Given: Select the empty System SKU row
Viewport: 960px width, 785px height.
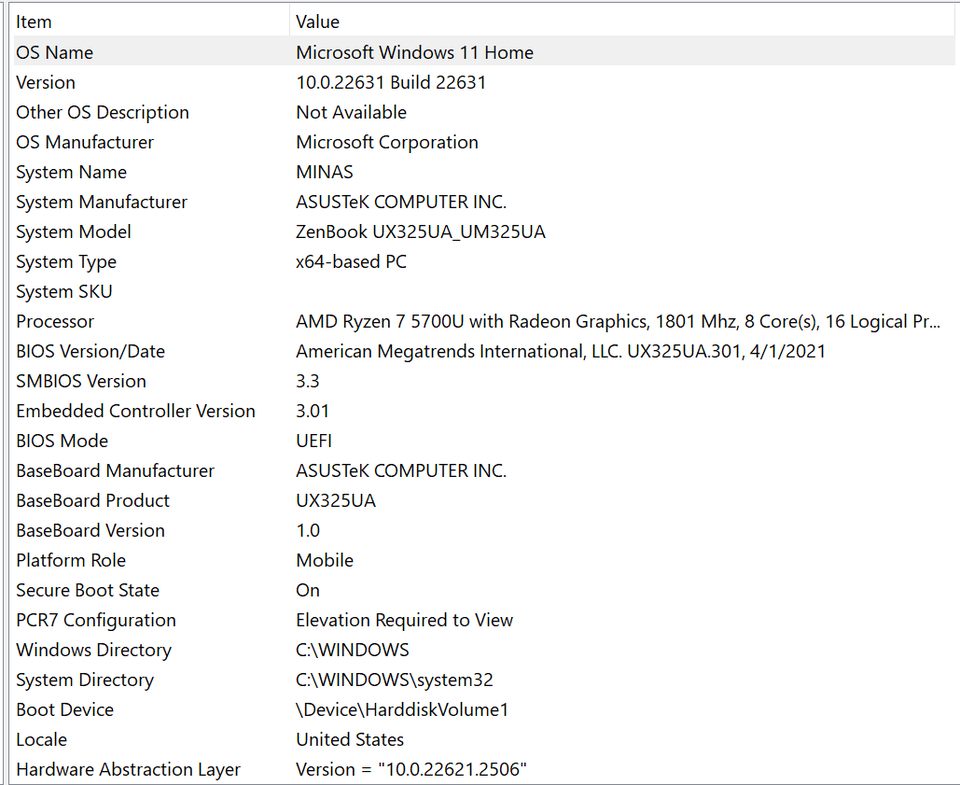Looking at the screenshot, I should click(x=64, y=292).
